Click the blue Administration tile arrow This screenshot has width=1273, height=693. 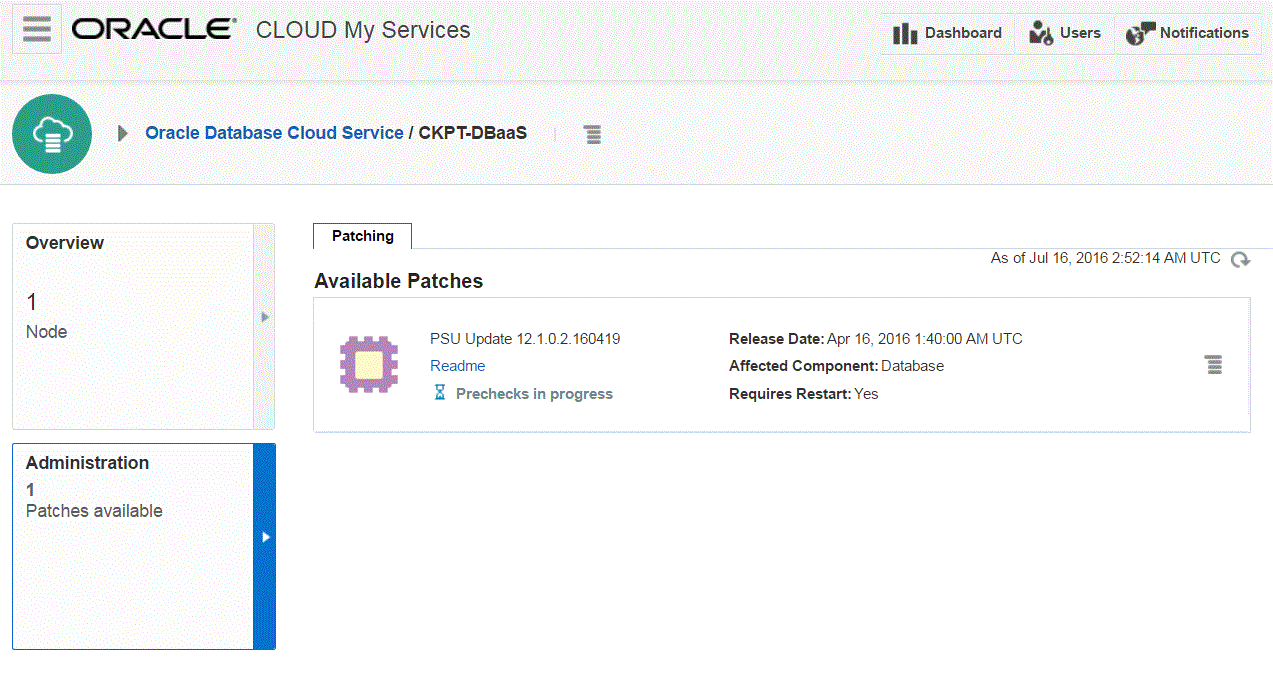tap(265, 537)
